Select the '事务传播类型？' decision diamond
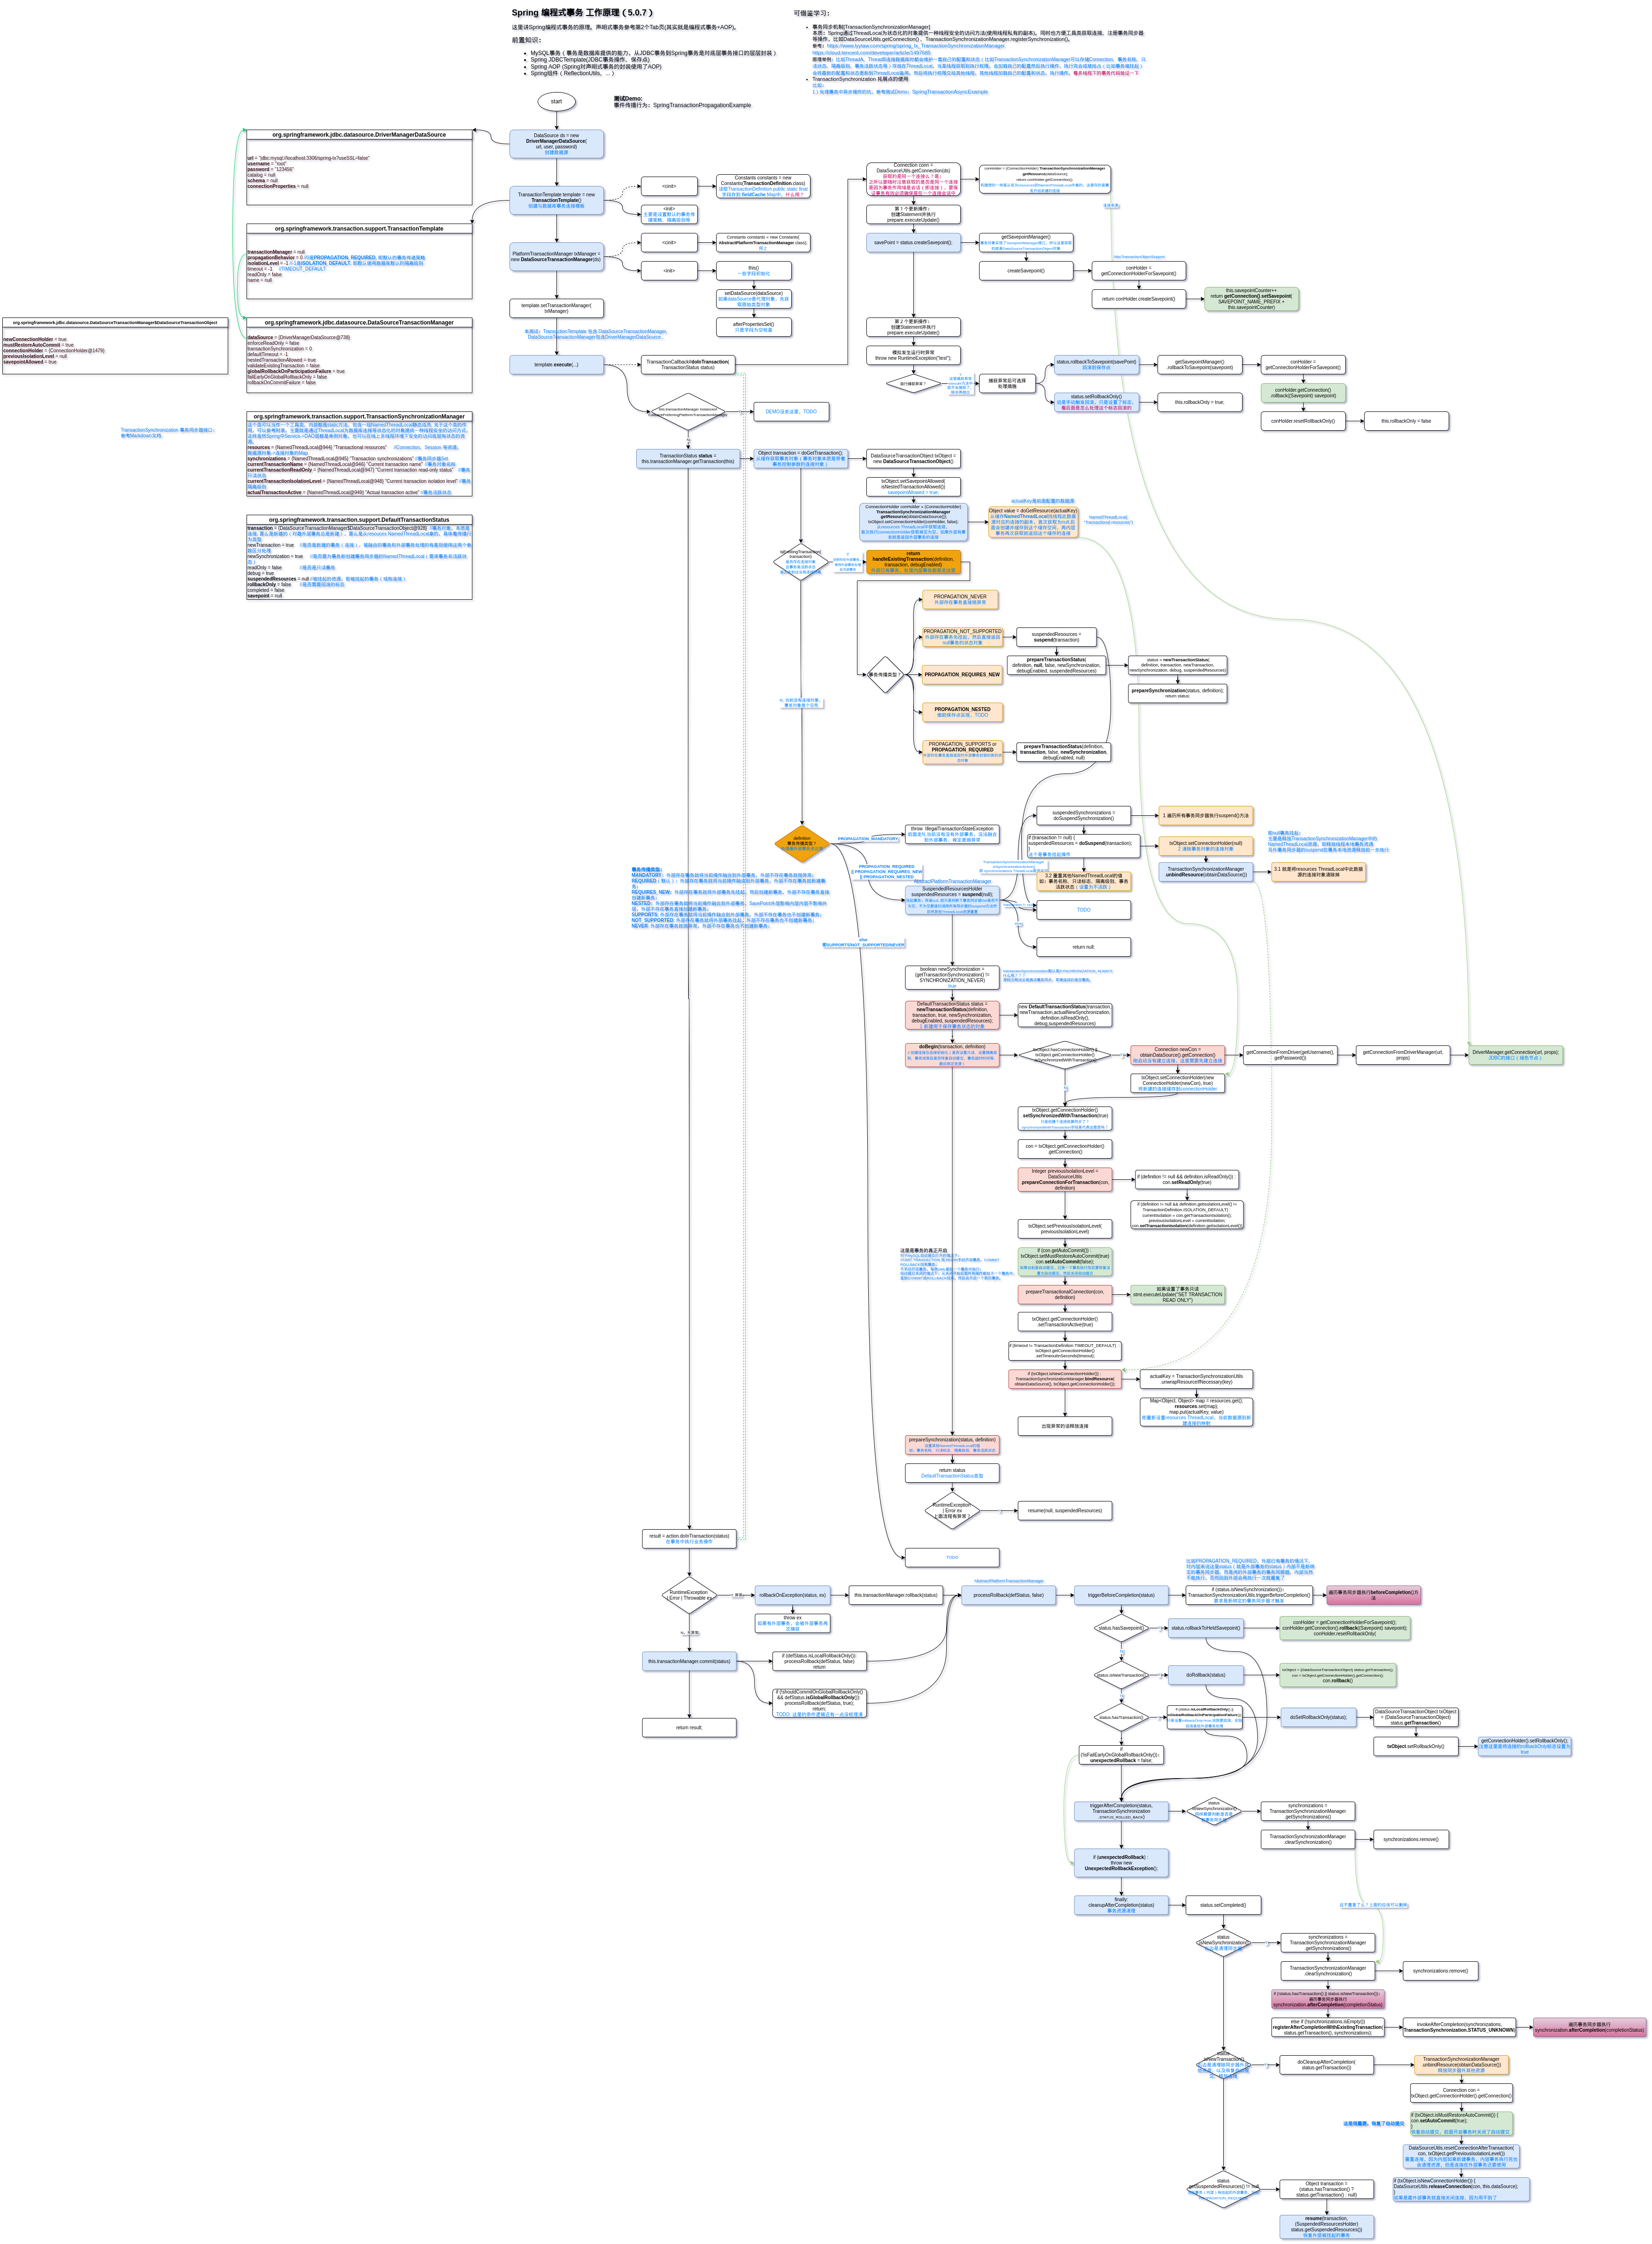 885,674
